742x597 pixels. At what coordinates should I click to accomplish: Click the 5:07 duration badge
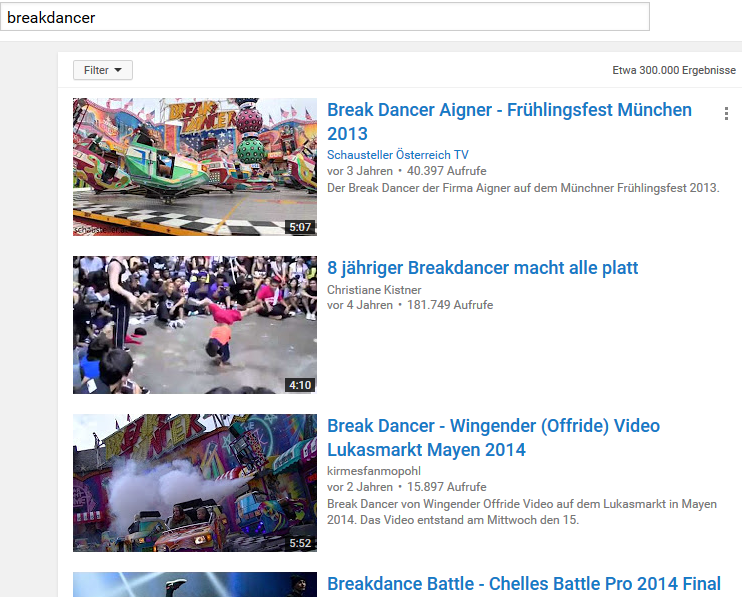(x=300, y=227)
